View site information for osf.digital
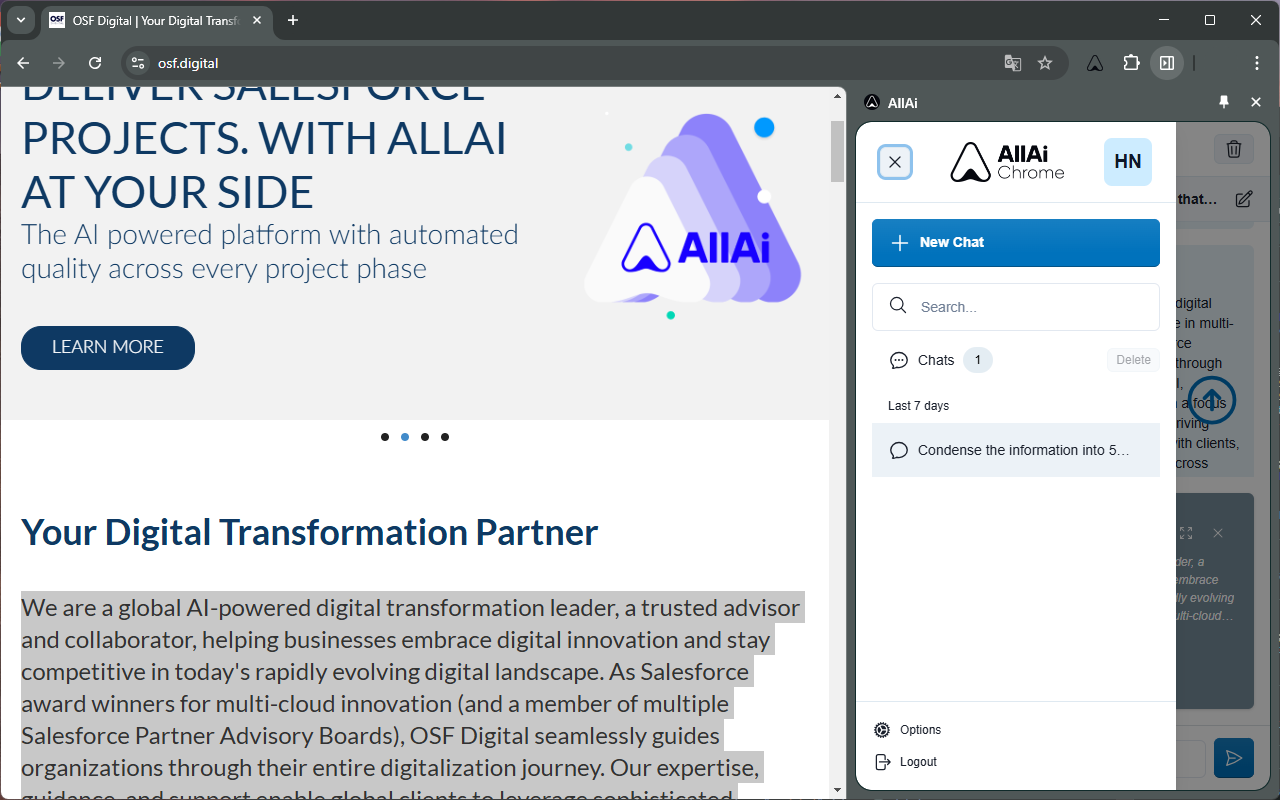Image resolution: width=1280 pixels, height=800 pixels. click(139, 63)
